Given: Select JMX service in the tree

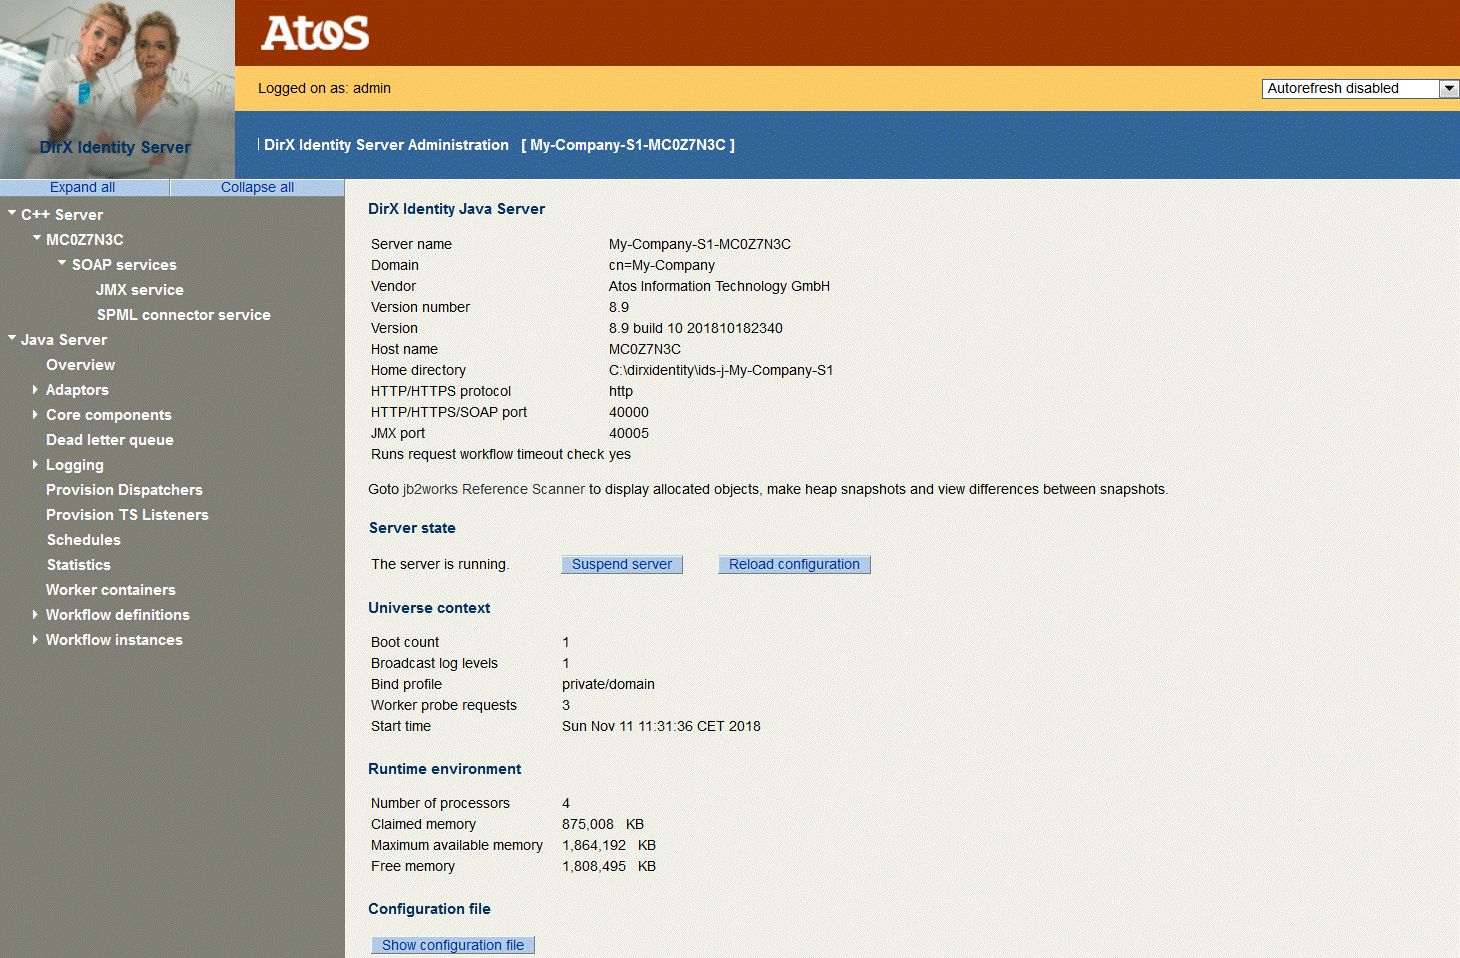Looking at the screenshot, I should (x=139, y=289).
